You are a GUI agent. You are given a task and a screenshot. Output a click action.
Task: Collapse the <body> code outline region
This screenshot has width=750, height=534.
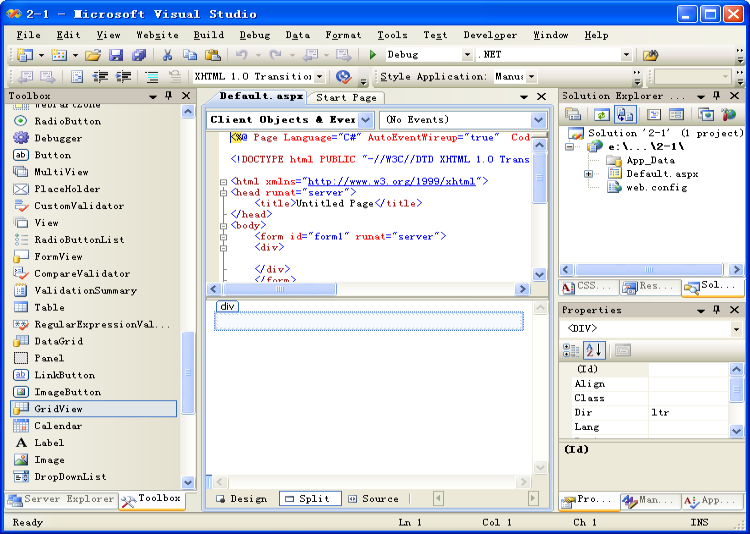click(x=223, y=226)
